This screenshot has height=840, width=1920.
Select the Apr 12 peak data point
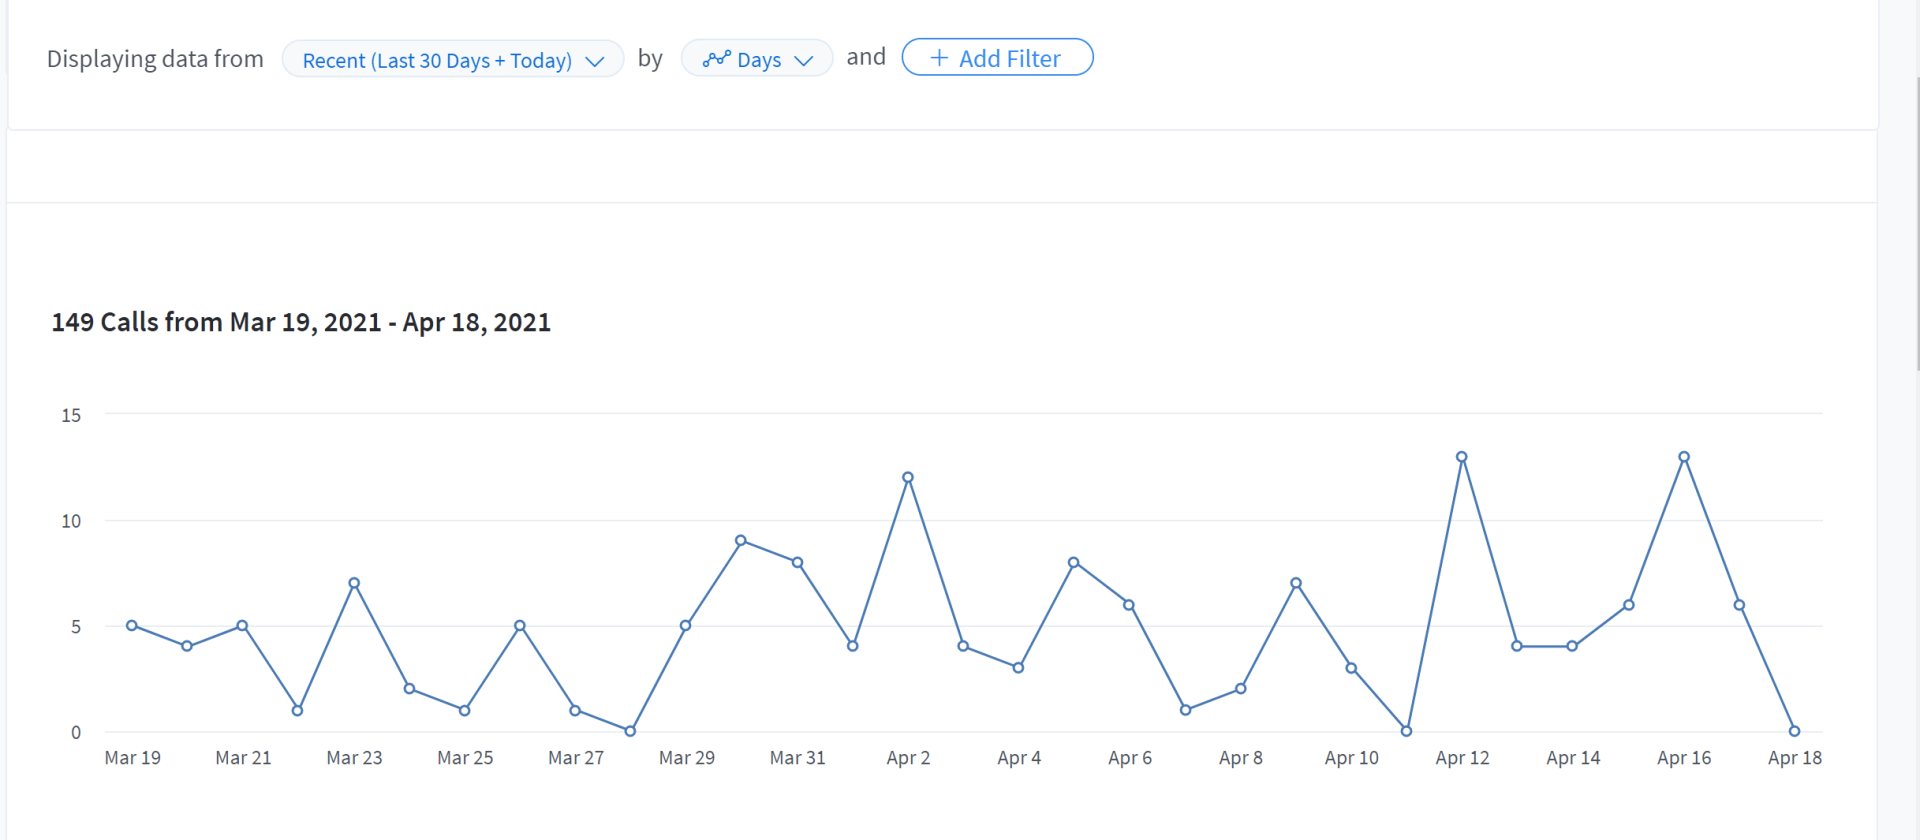click(1462, 457)
